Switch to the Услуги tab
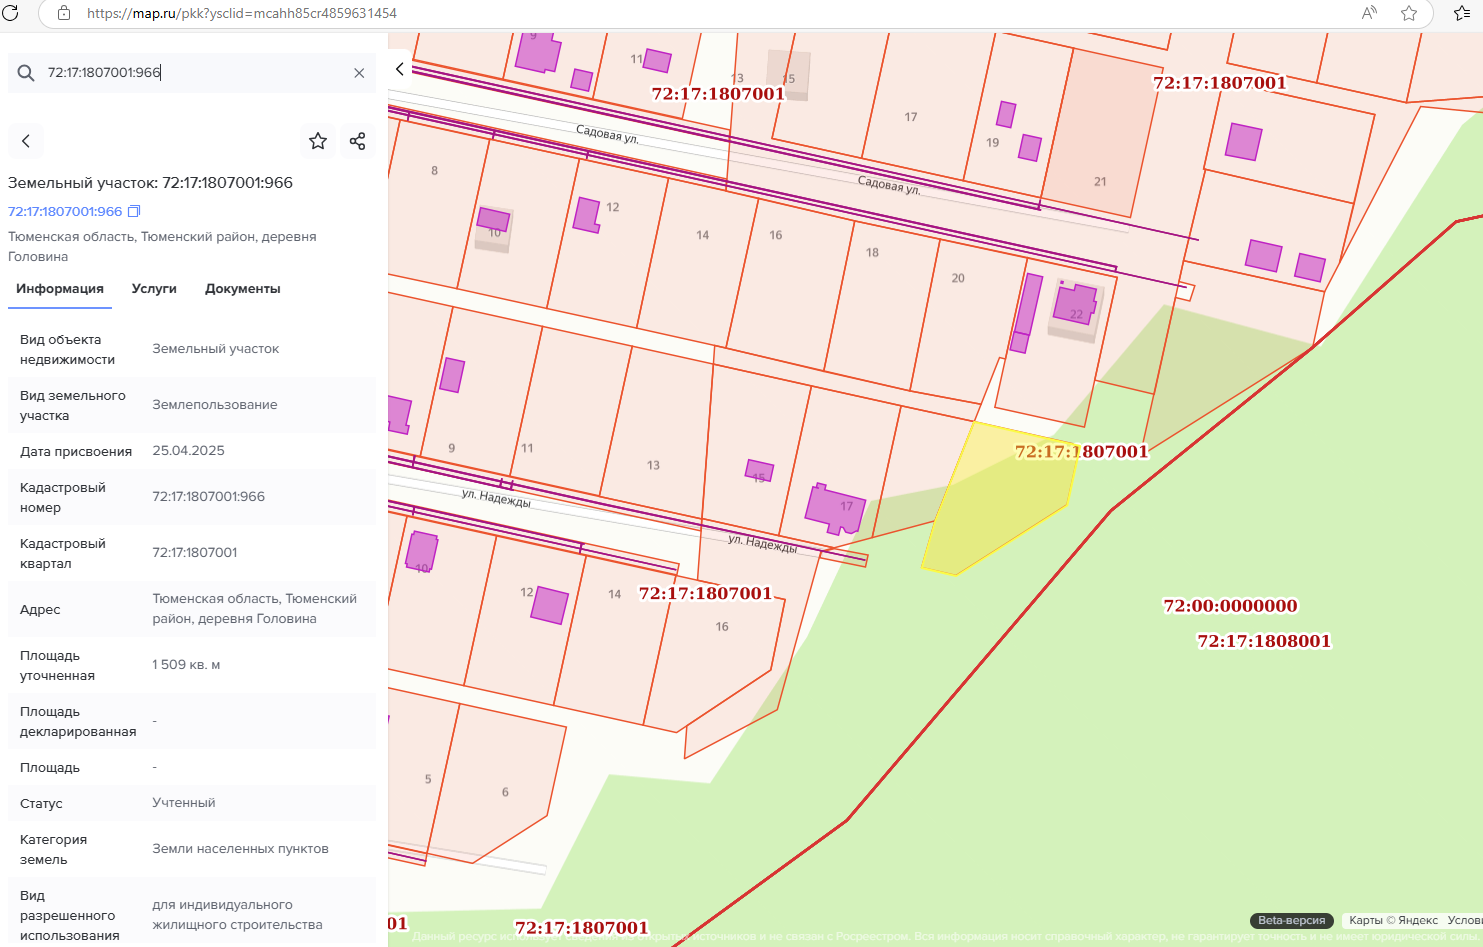The image size is (1483, 947). coord(154,288)
